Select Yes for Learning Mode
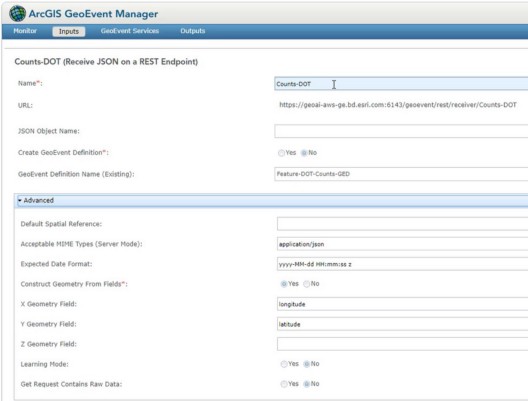 point(284,364)
